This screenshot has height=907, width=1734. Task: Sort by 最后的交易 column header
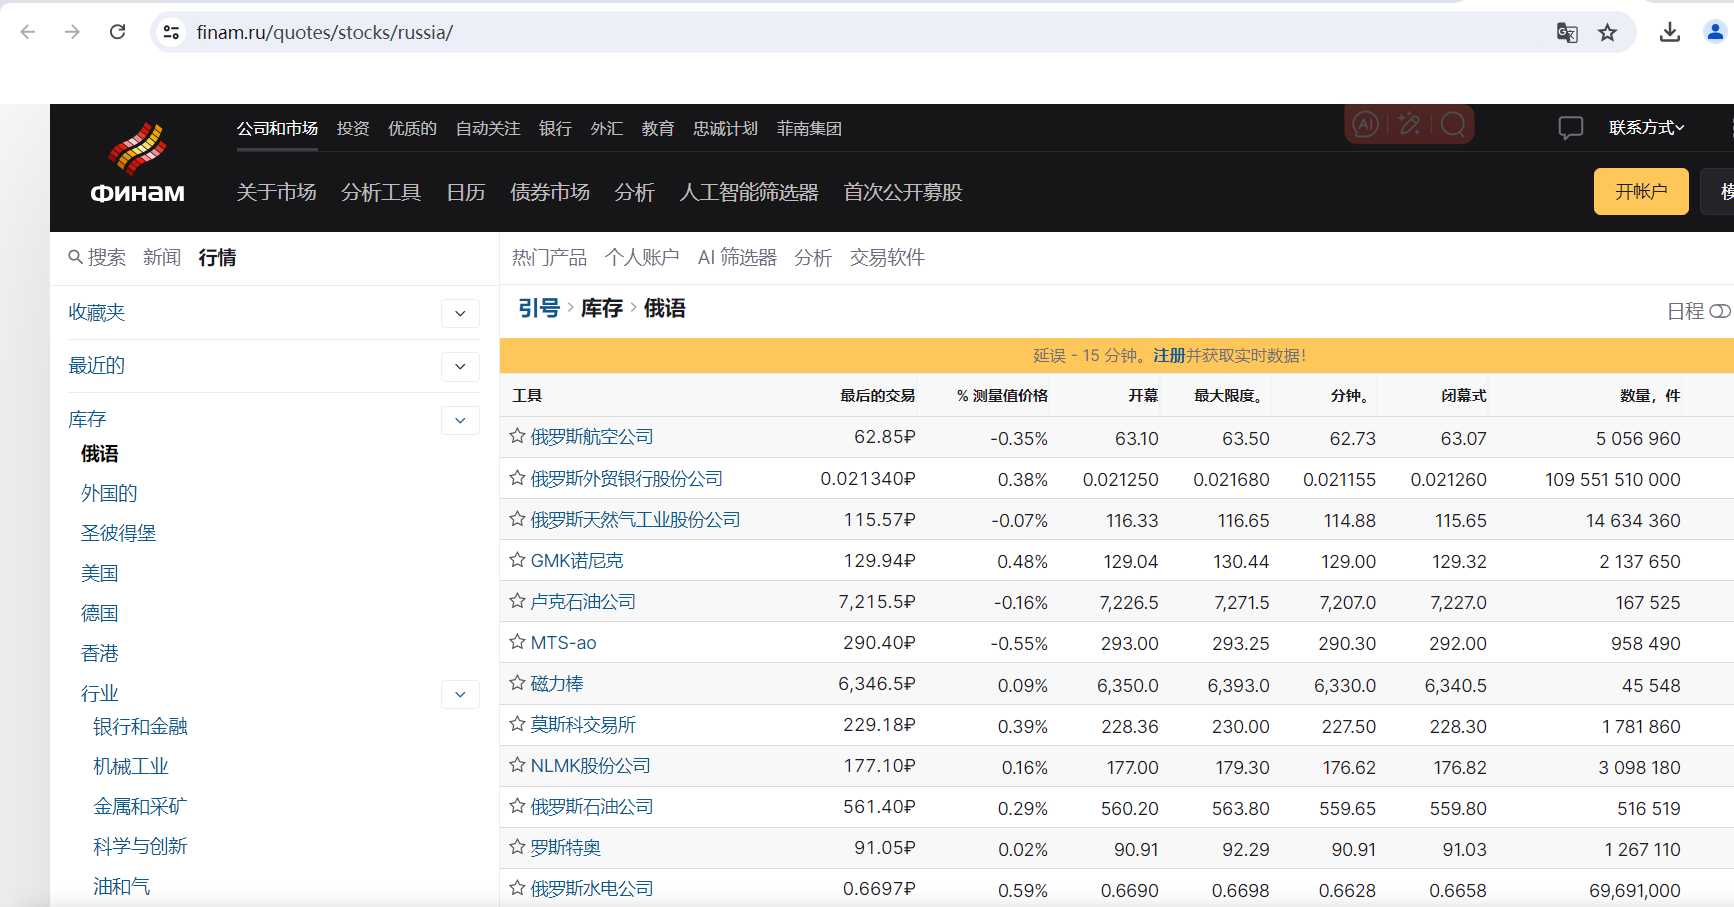coord(878,396)
